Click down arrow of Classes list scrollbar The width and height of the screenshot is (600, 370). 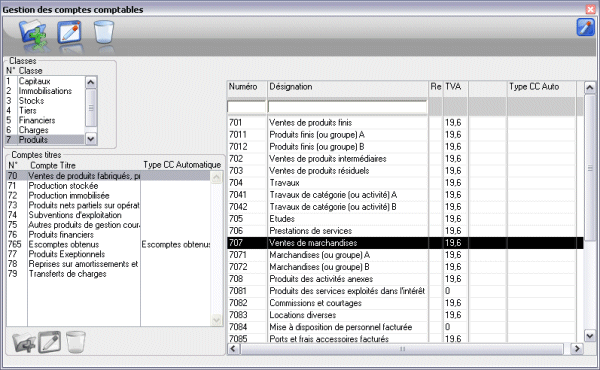pos(91,139)
